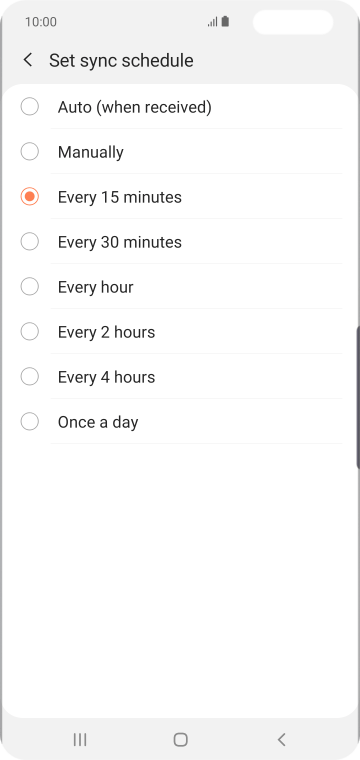Choose the Every 2 hours text label
This screenshot has height=760, width=360.
tap(107, 332)
